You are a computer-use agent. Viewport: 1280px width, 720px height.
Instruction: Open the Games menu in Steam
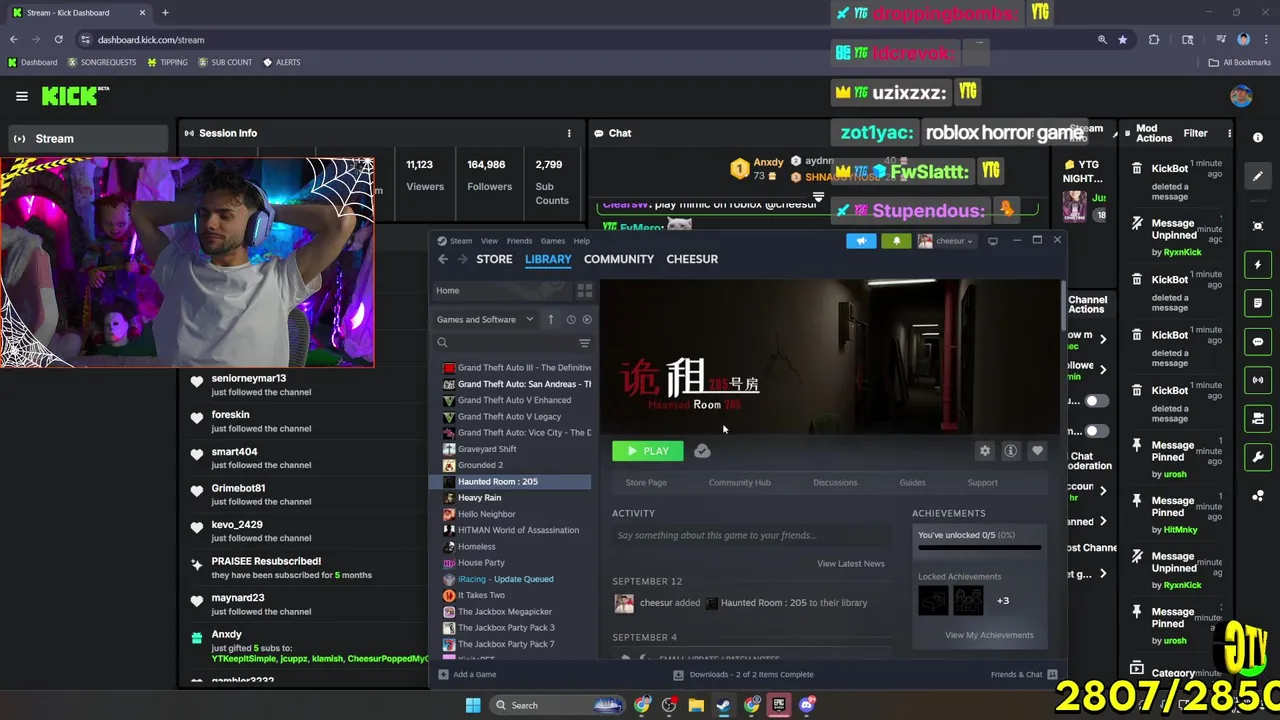553,241
